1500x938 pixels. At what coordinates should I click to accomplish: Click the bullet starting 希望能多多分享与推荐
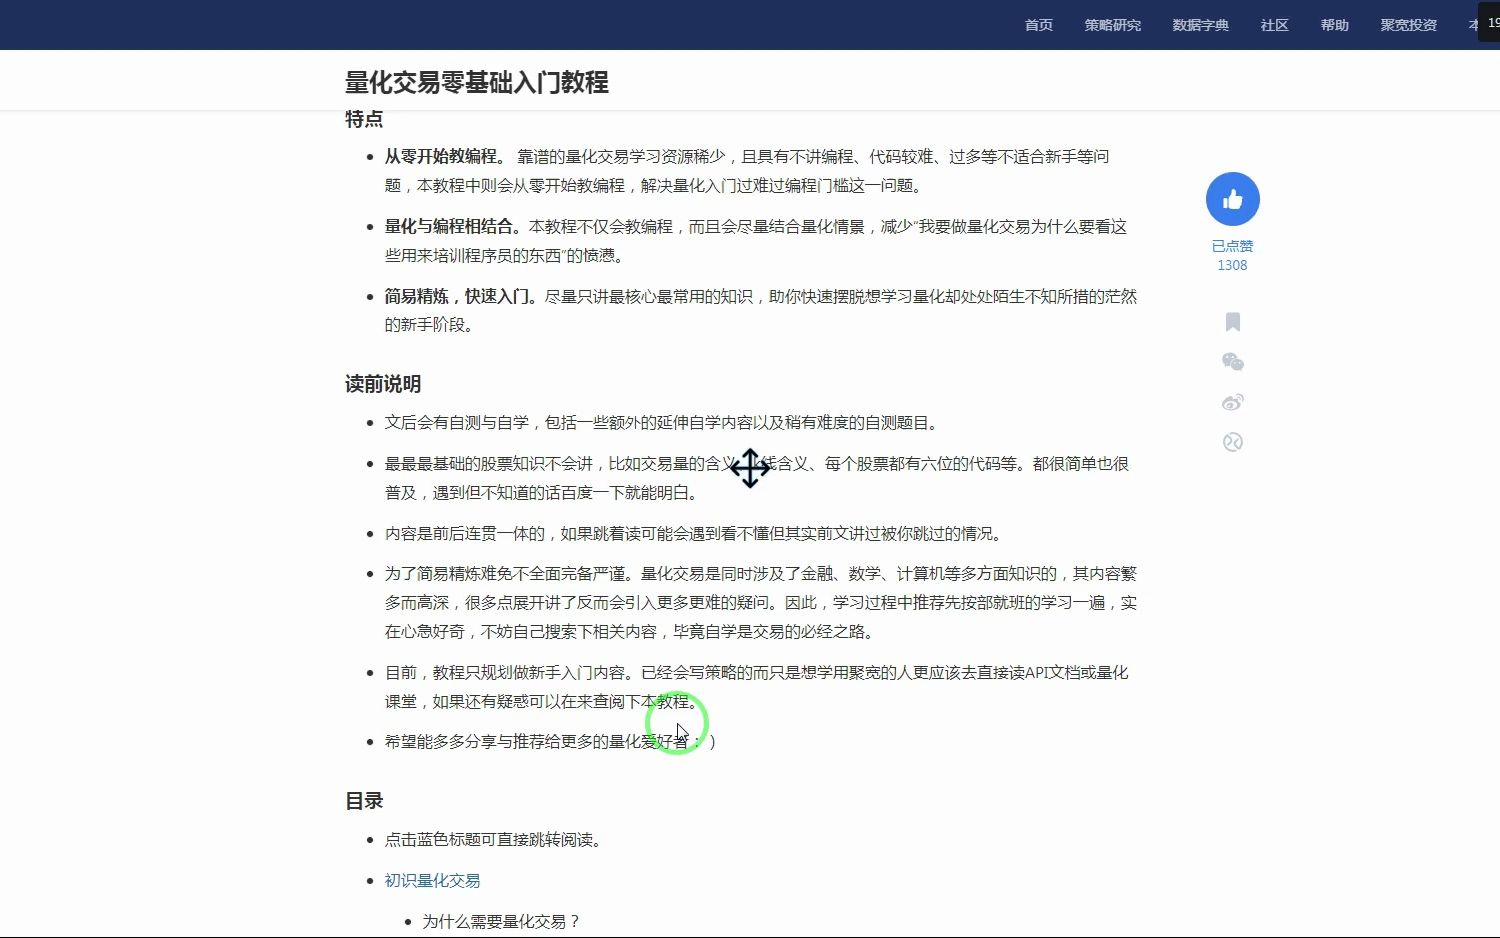click(x=550, y=742)
